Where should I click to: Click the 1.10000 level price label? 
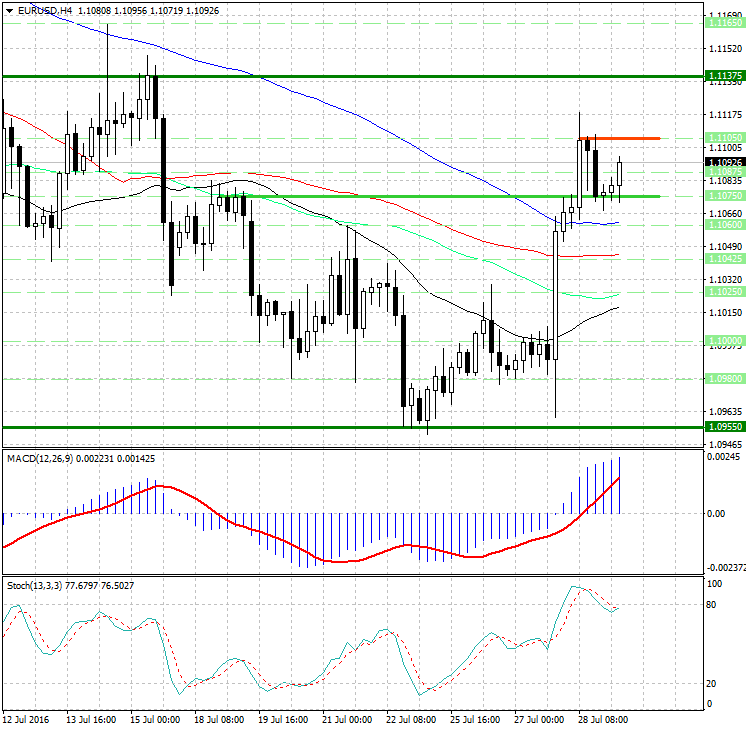tap(725, 341)
